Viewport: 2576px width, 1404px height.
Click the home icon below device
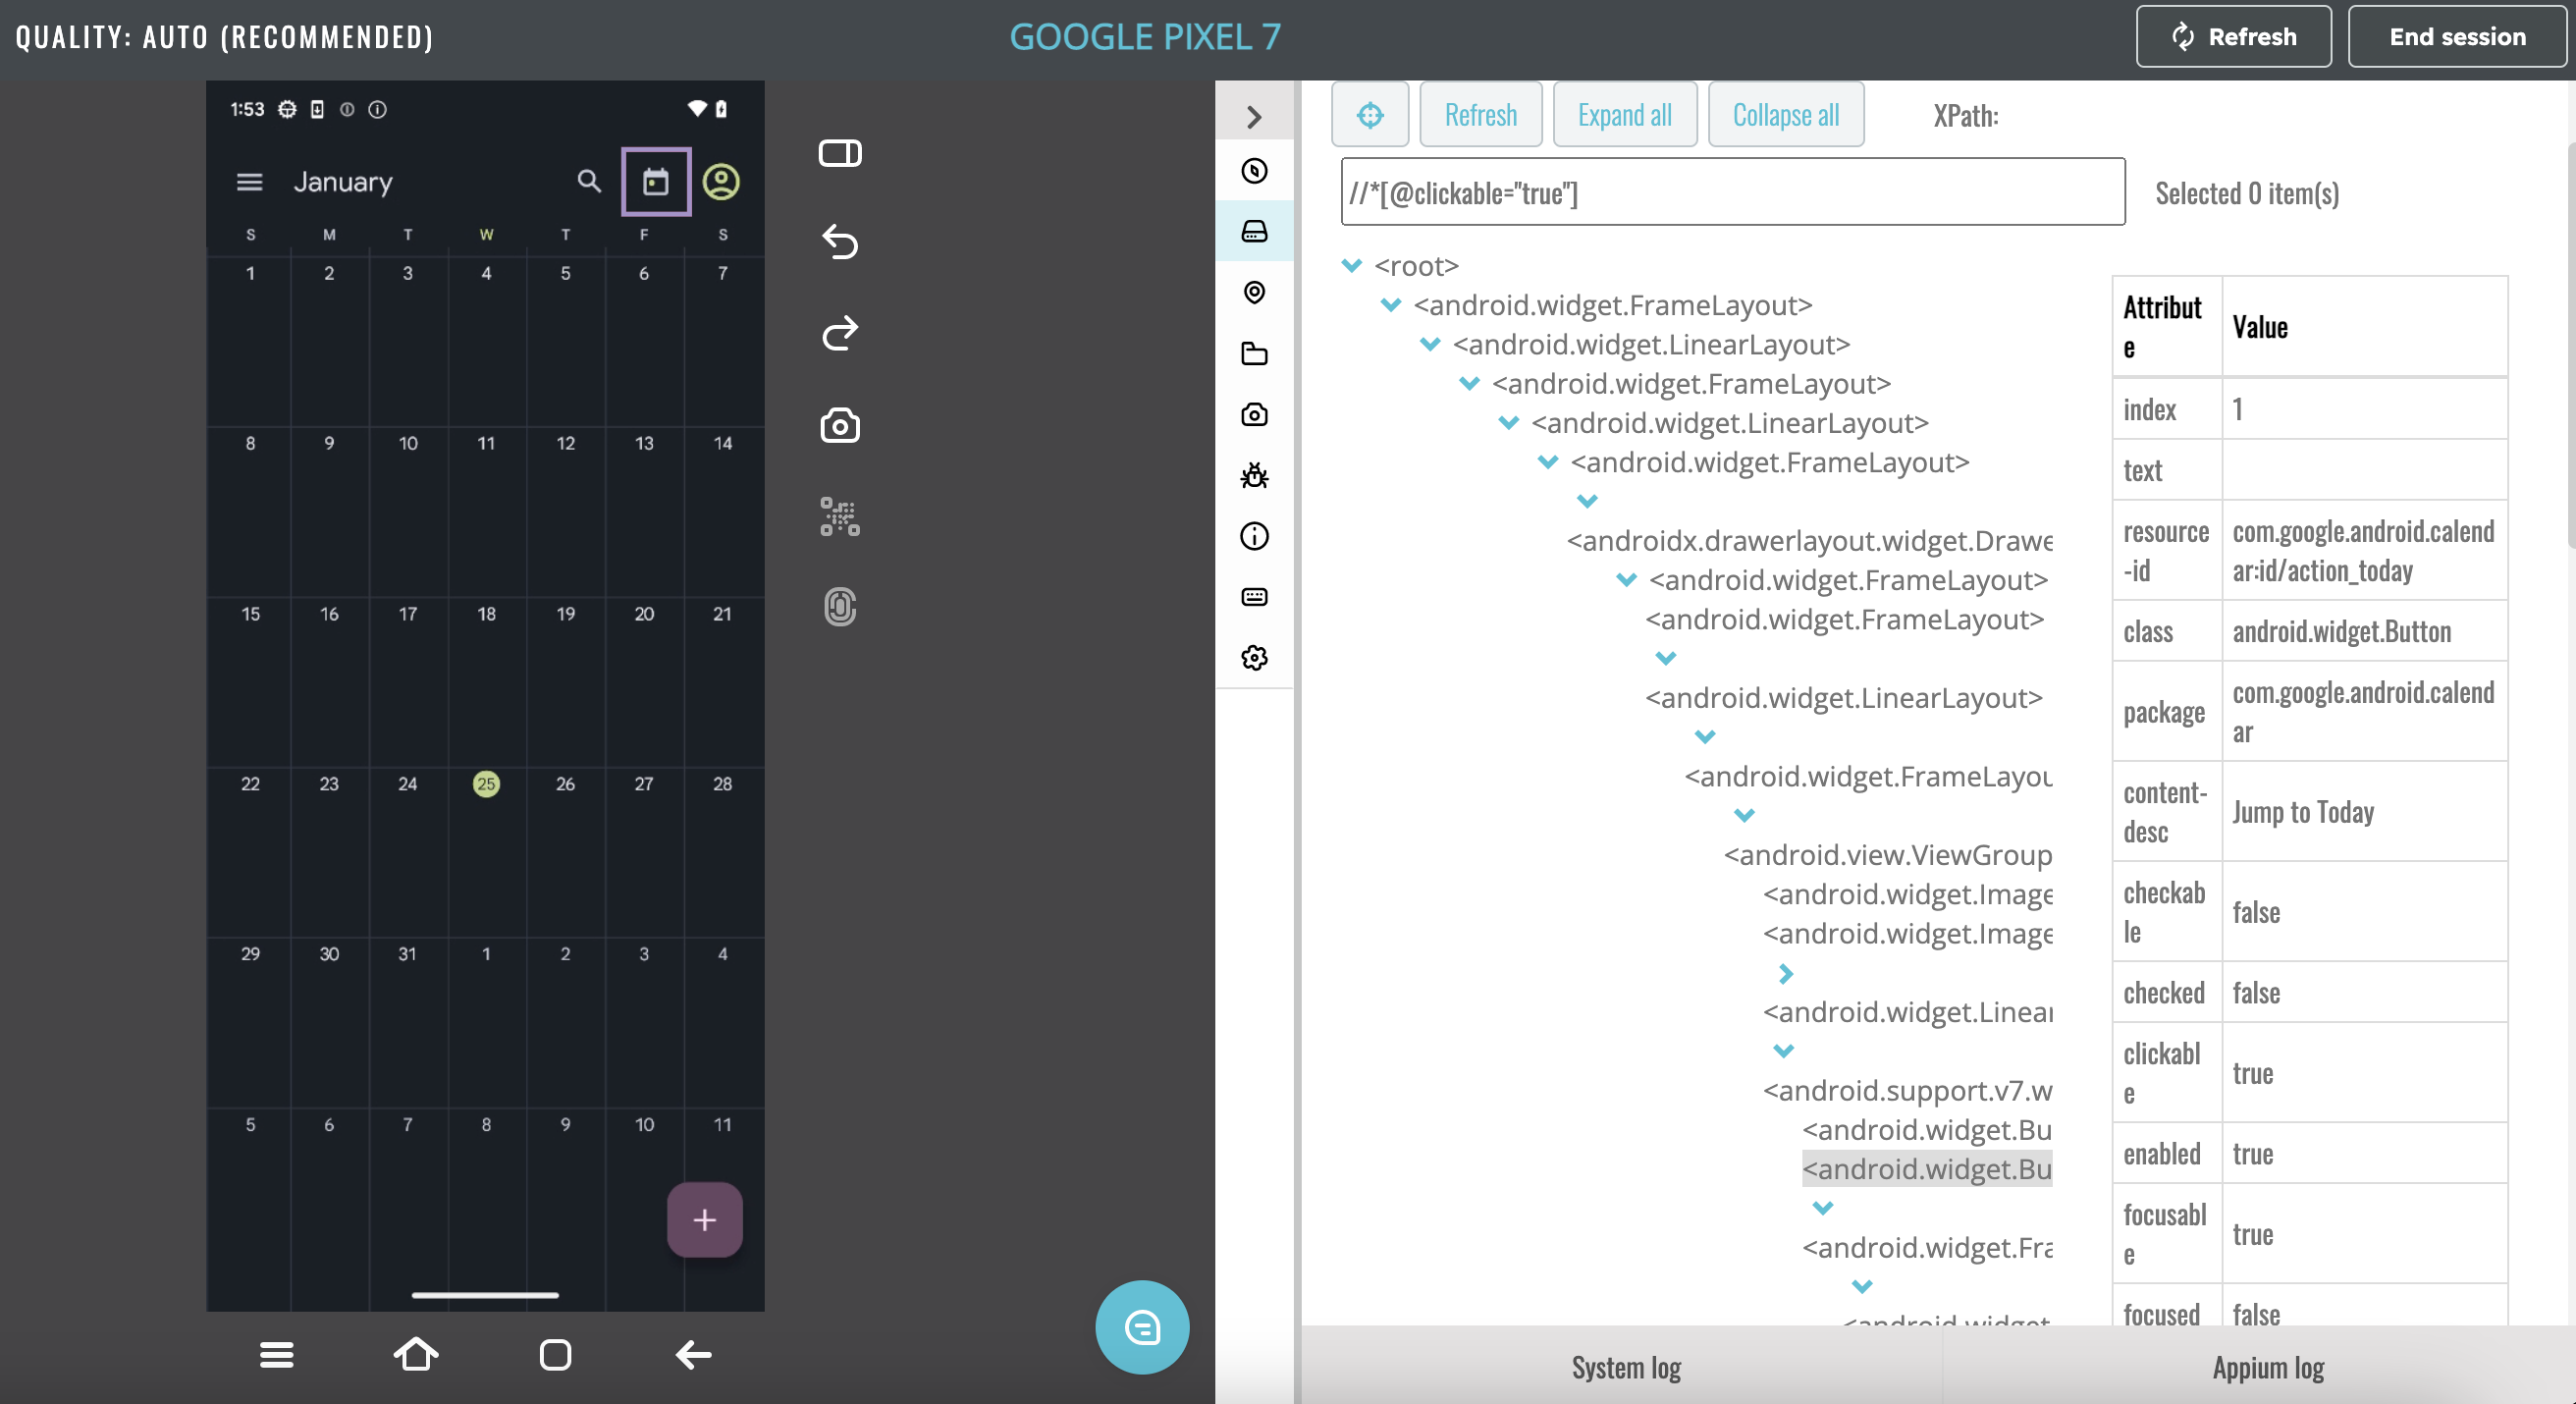click(x=416, y=1355)
